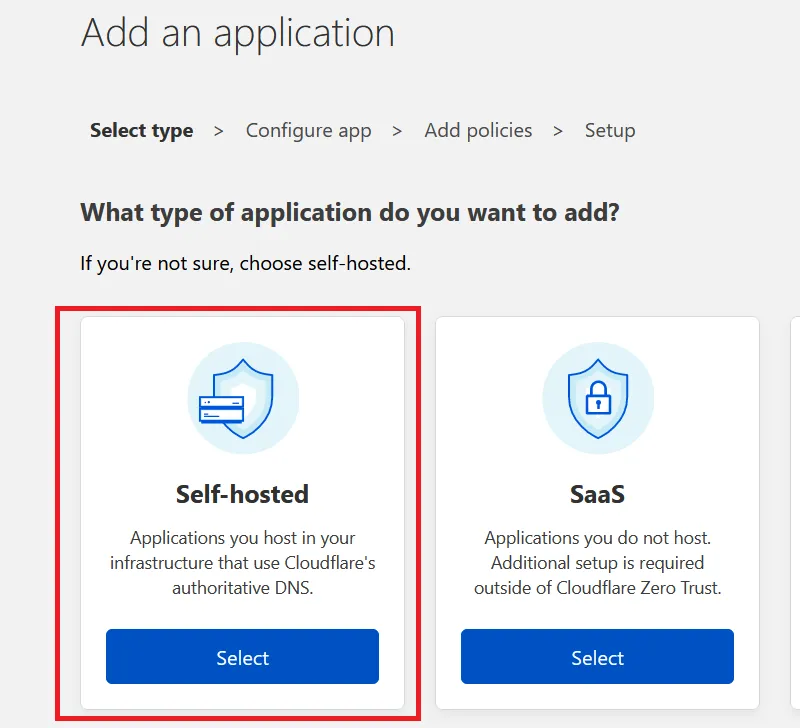Click the 'Add an application' heading

(x=238, y=33)
